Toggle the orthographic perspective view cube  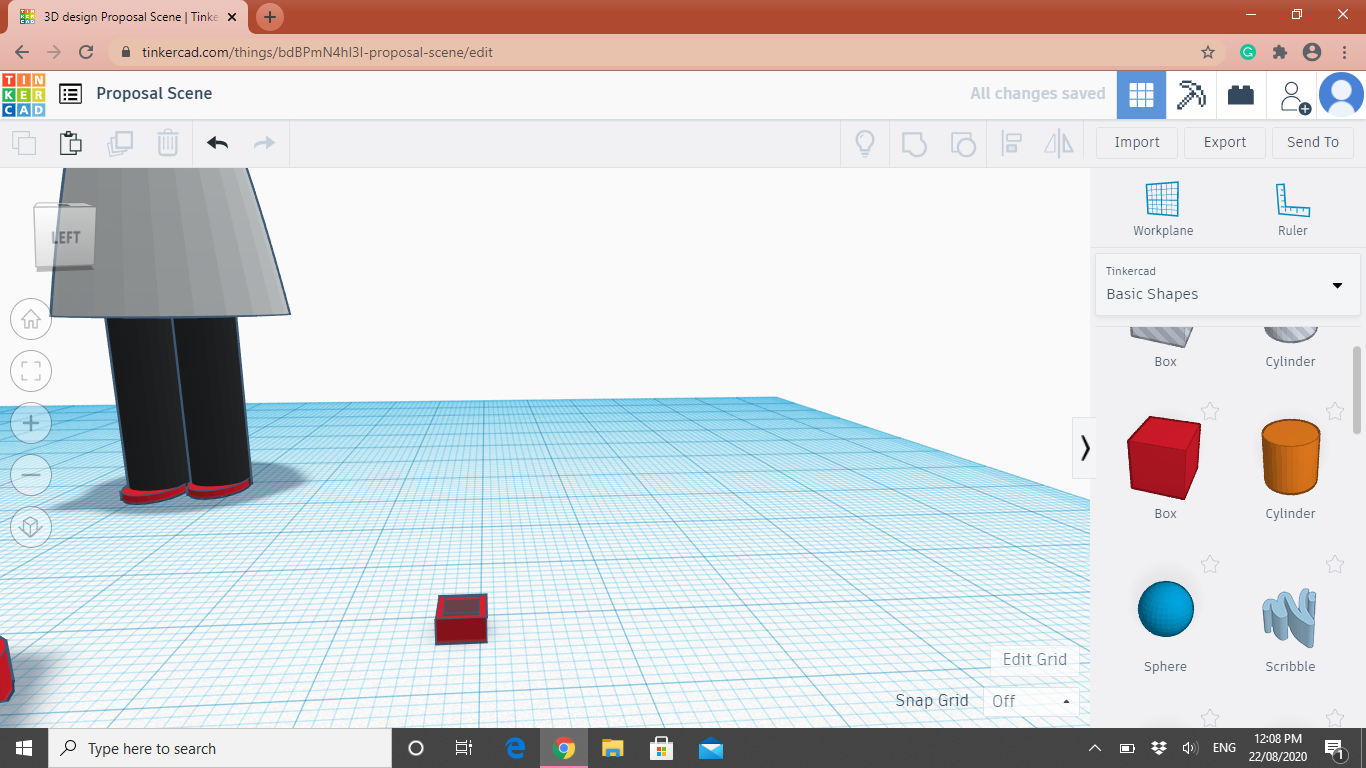(x=31, y=526)
